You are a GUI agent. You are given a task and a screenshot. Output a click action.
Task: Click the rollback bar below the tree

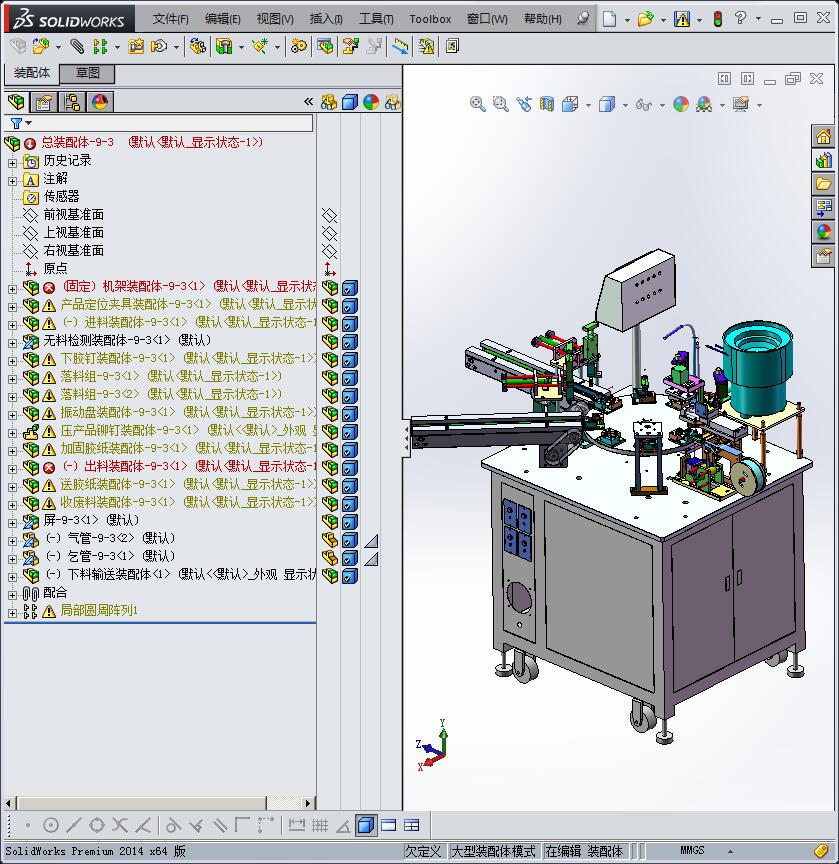coord(160,623)
